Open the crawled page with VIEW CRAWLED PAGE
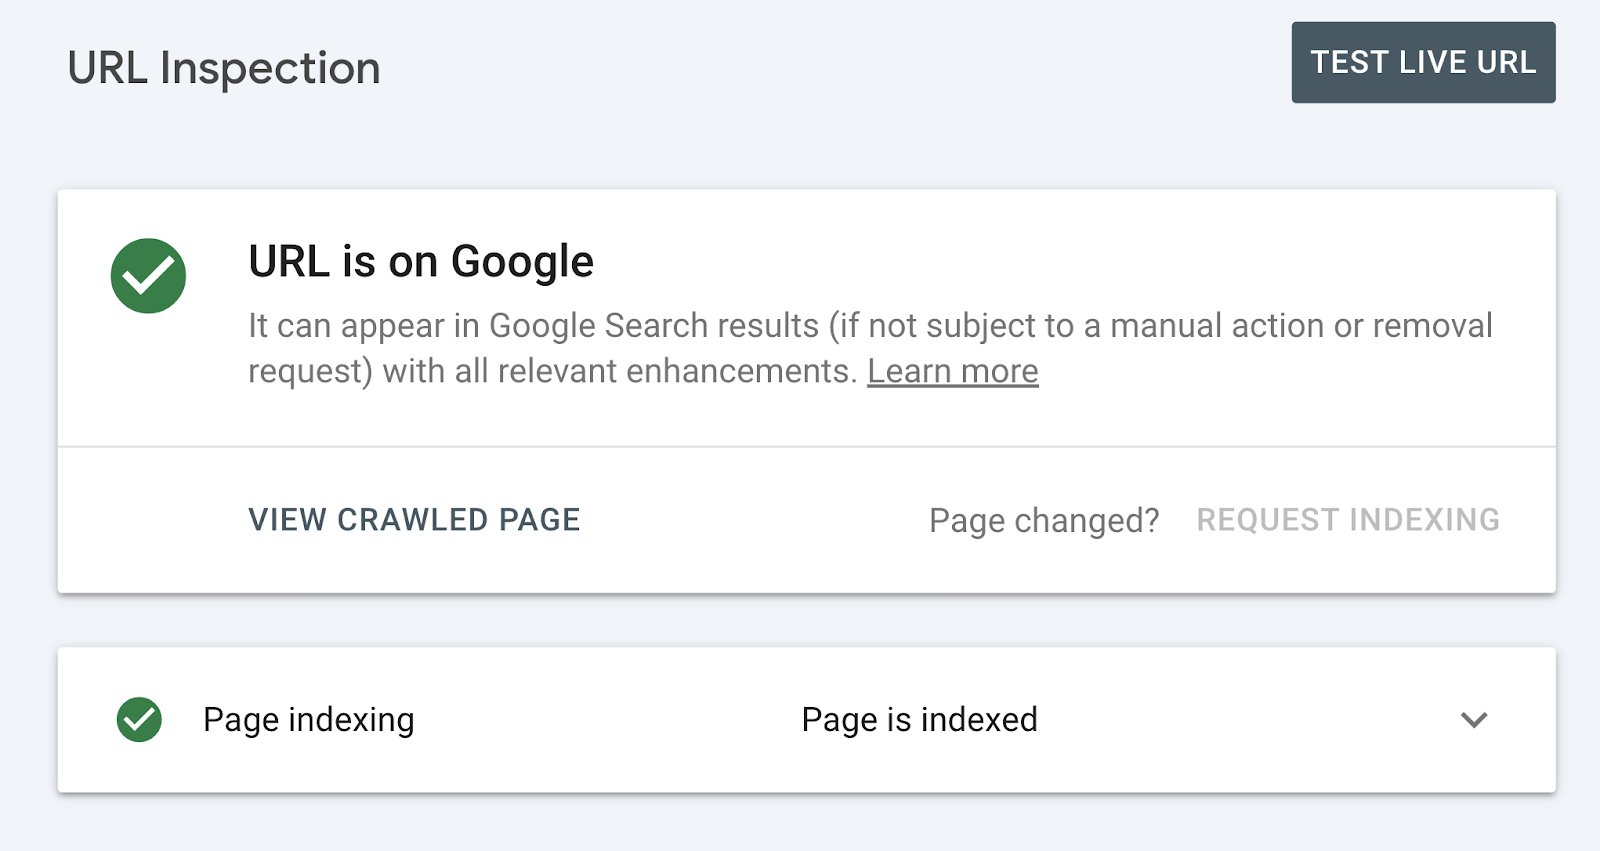This screenshot has width=1600, height=851. pyautogui.click(x=414, y=519)
